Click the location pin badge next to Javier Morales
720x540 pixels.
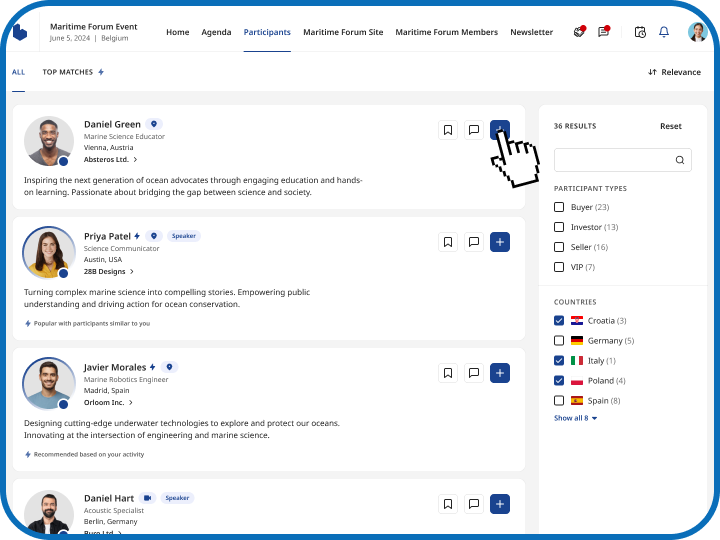[169, 367]
